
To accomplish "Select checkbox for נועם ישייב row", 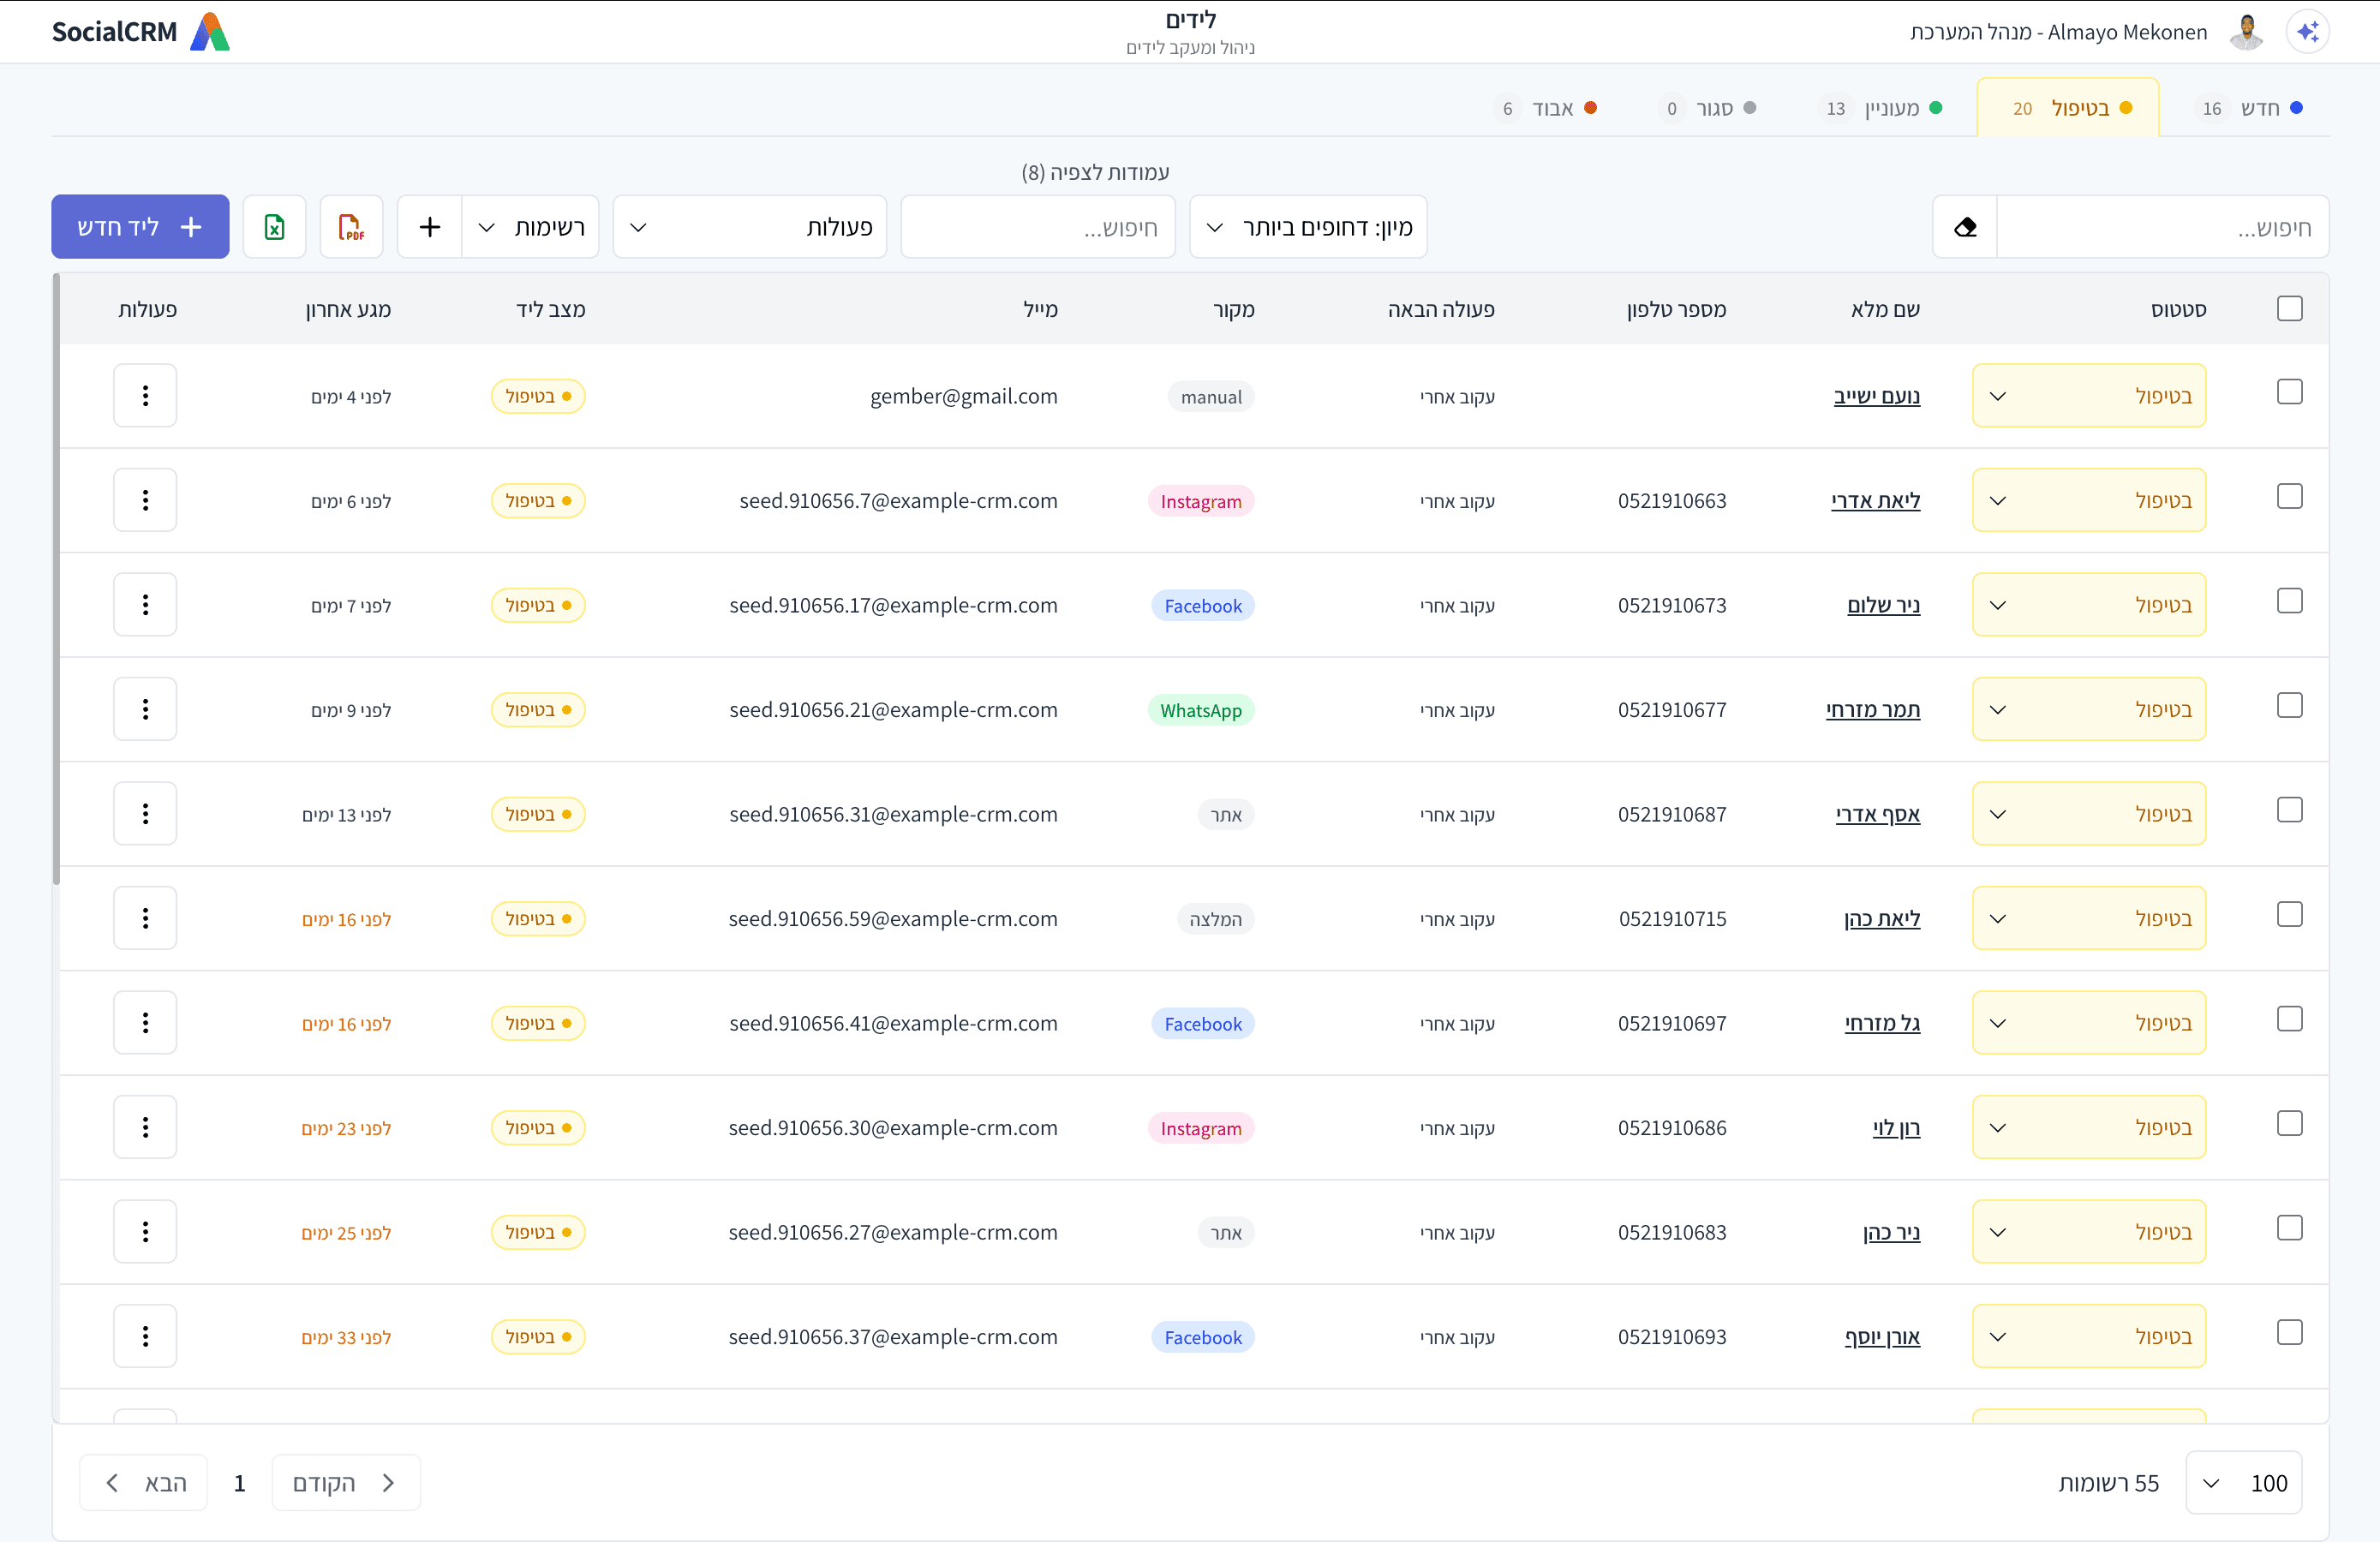I will tap(2289, 392).
